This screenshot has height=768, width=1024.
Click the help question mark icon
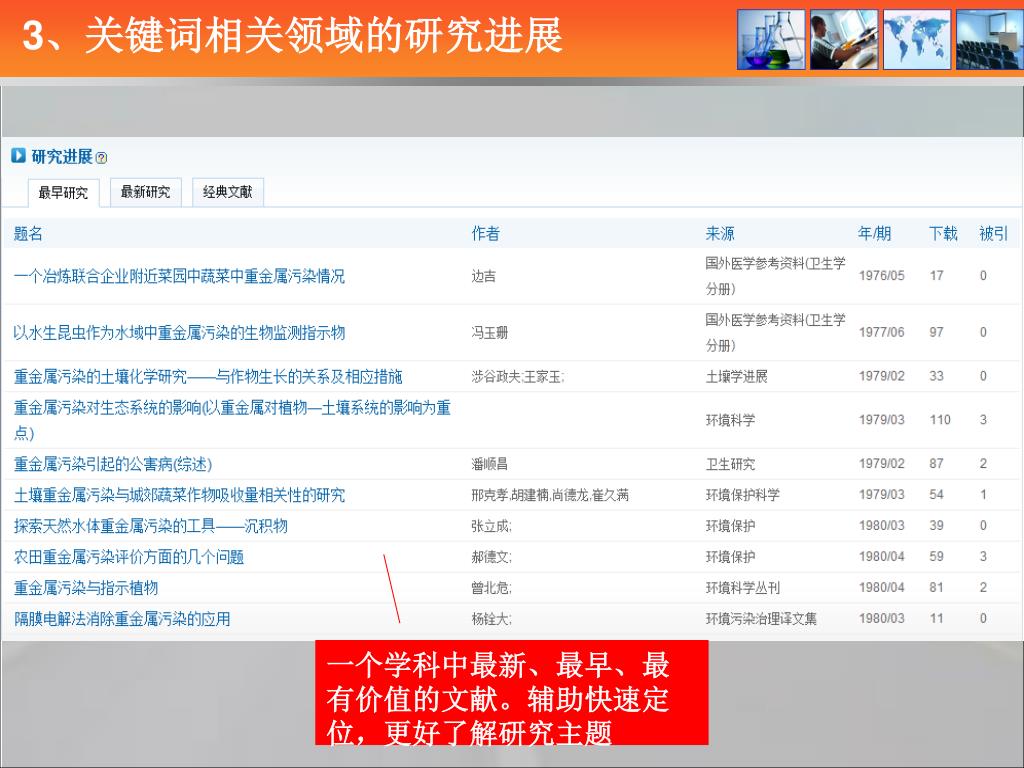101,158
